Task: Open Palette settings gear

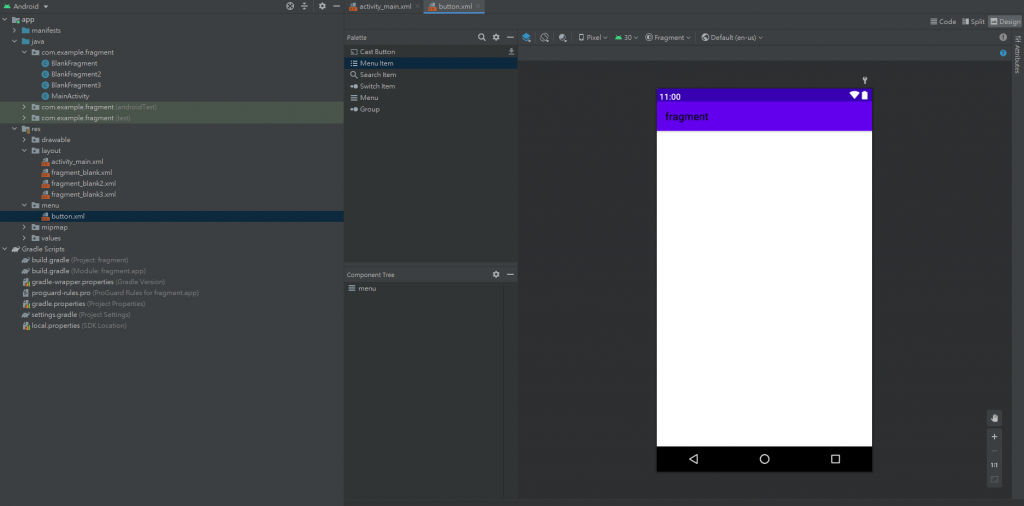Action: (x=496, y=37)
